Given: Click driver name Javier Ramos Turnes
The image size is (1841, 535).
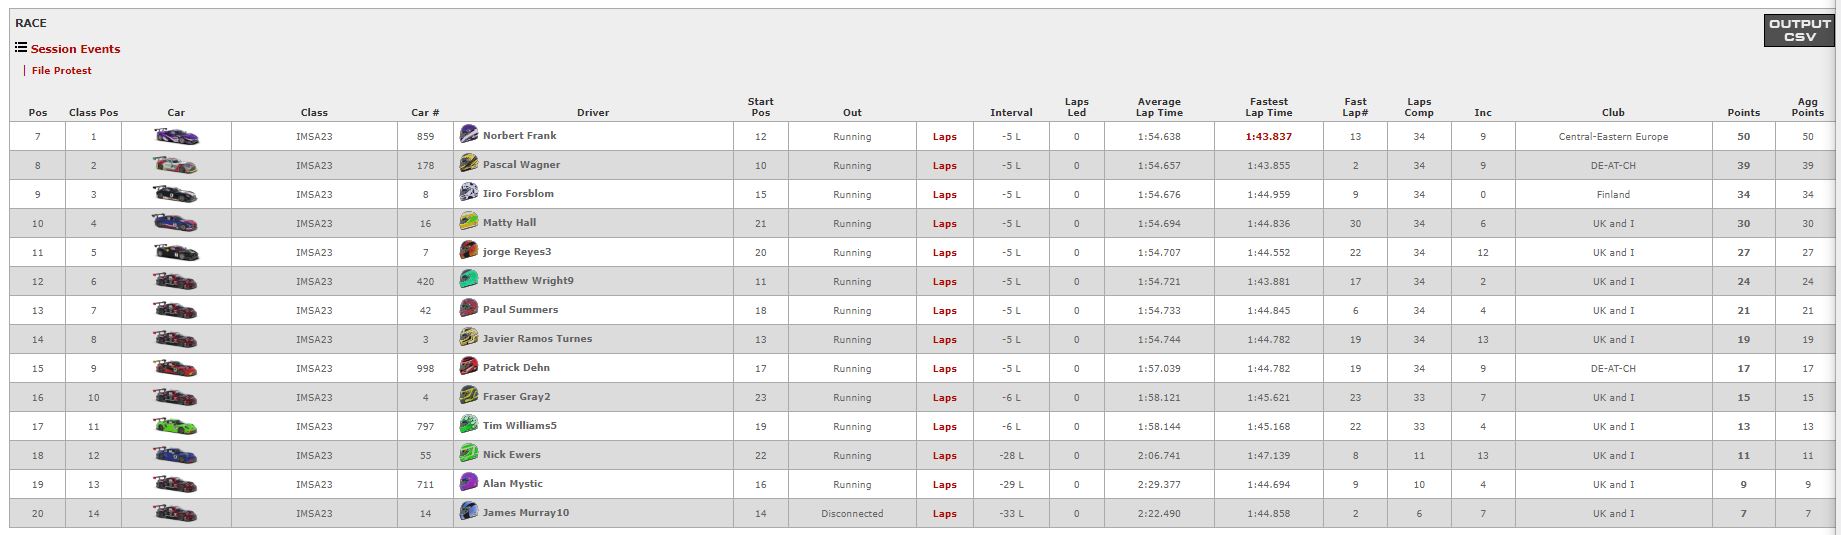Looking at the screenshot, I should (537, 339).
